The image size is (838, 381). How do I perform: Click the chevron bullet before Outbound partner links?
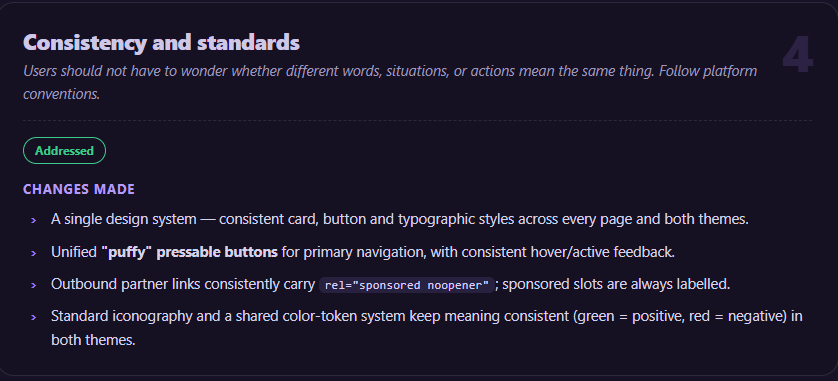click(x=34, y=285)
